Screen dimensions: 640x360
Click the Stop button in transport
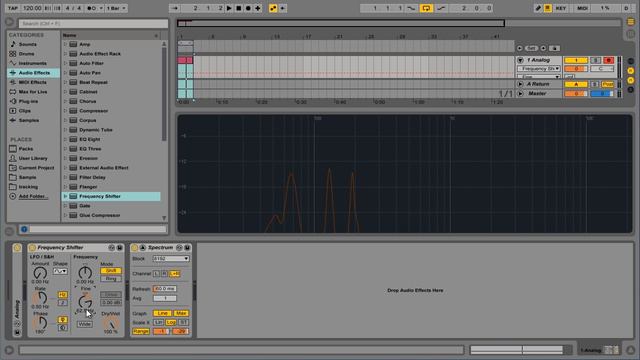pyautogui.click(x=239, y=8)
